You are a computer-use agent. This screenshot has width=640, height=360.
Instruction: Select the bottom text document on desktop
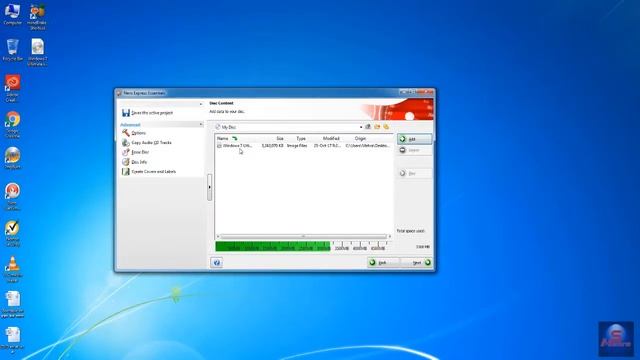tap(13, 340)
